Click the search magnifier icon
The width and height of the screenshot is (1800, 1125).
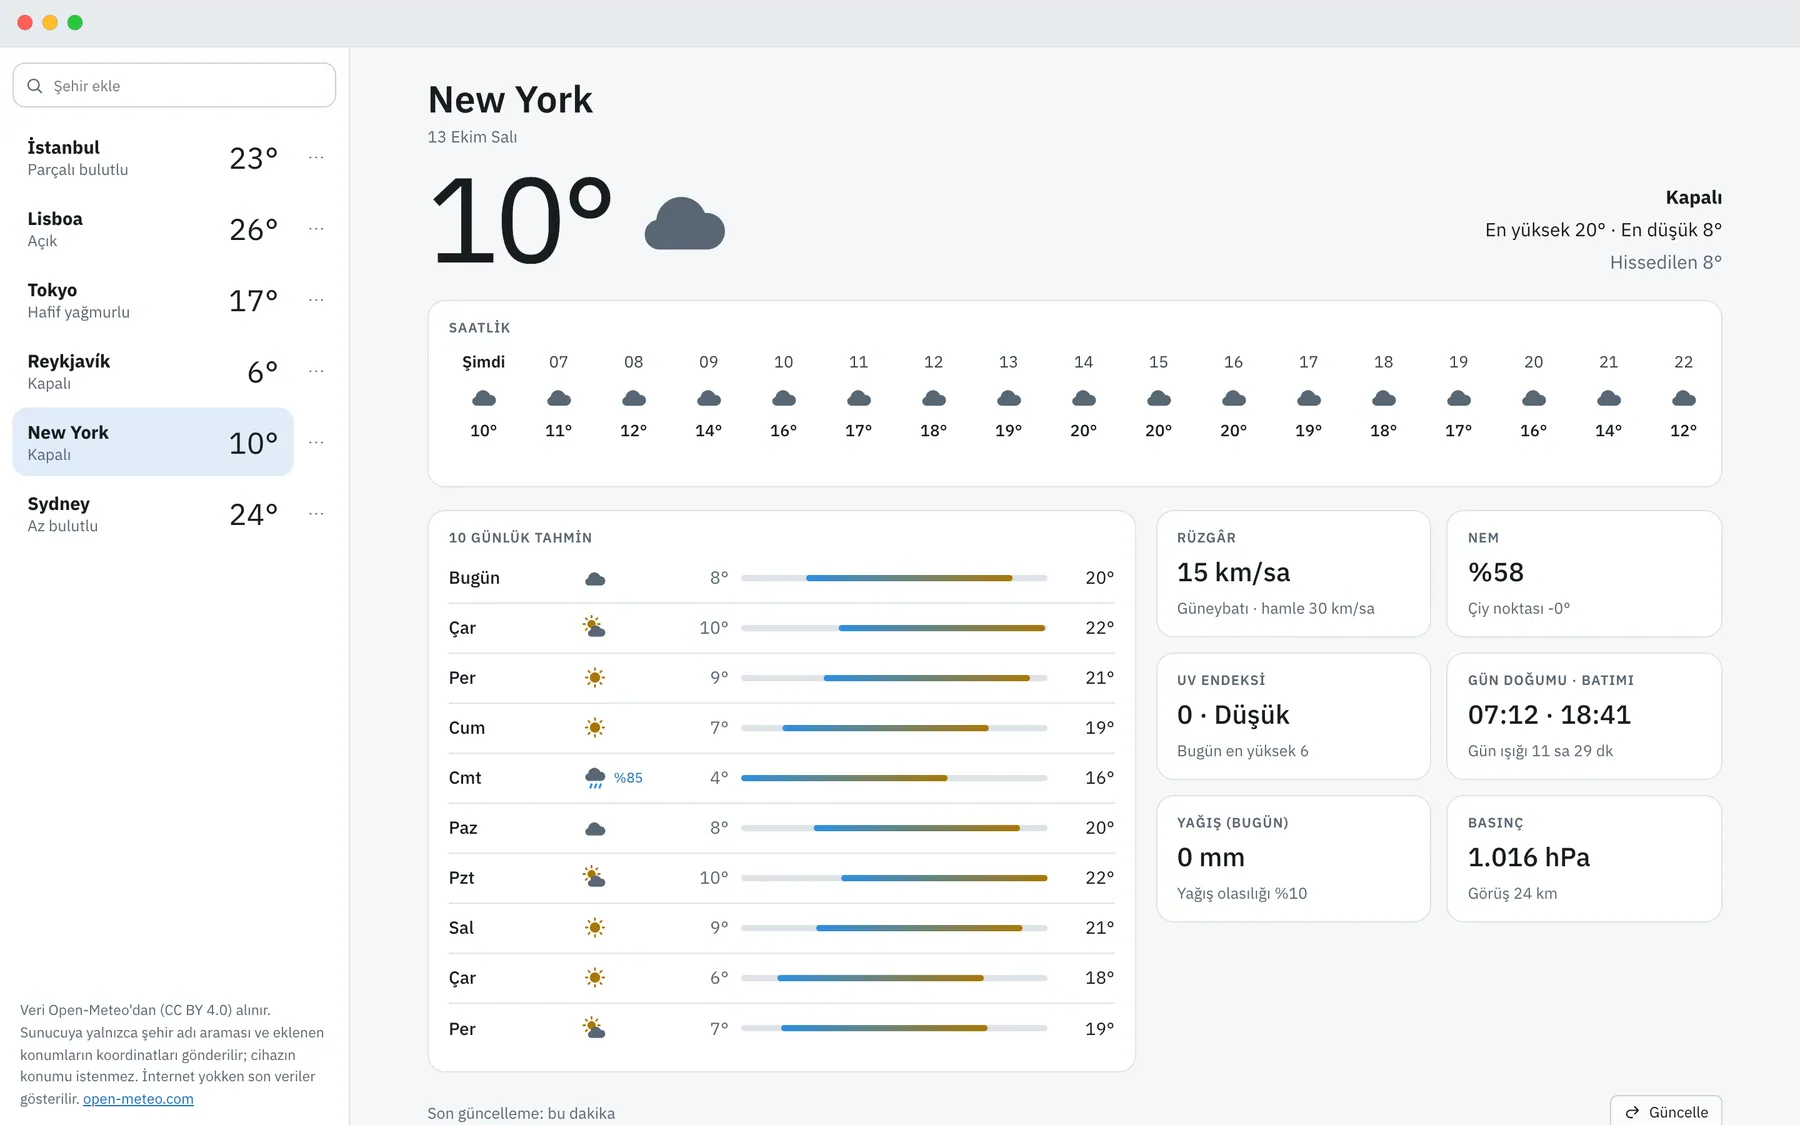[35, 86]
